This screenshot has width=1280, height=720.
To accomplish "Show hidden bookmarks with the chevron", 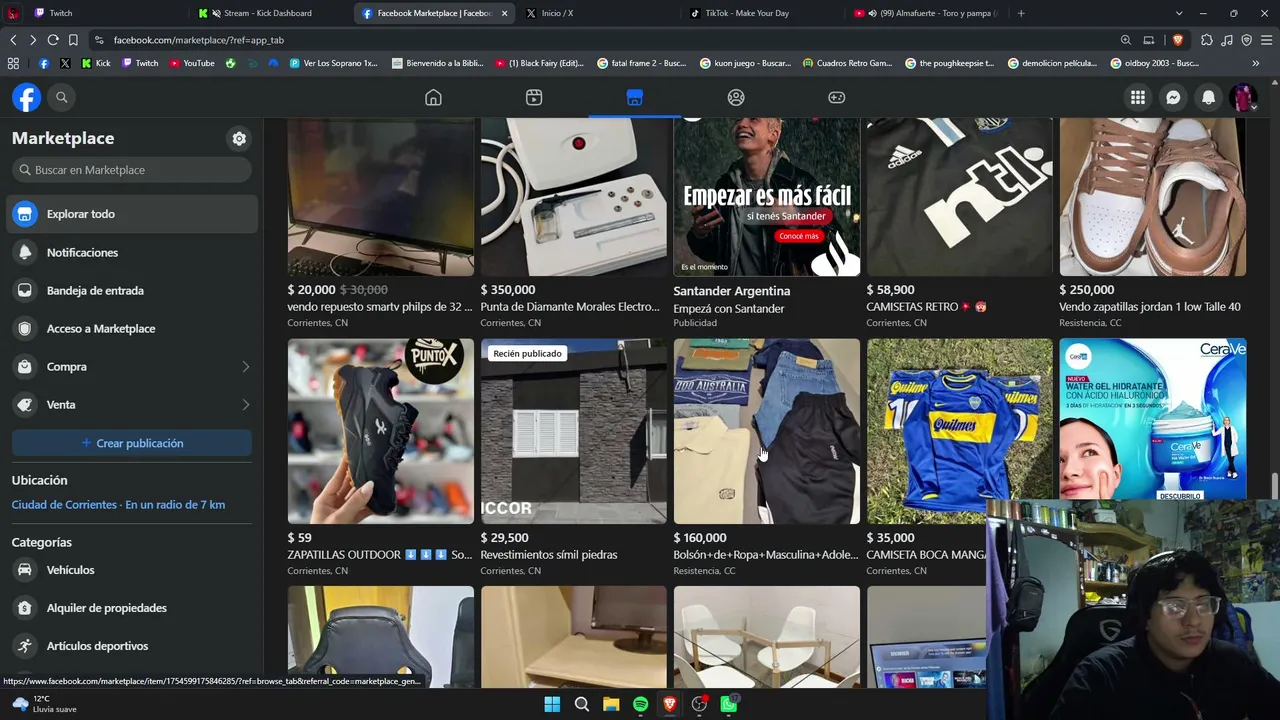I will pos(1255,63).
